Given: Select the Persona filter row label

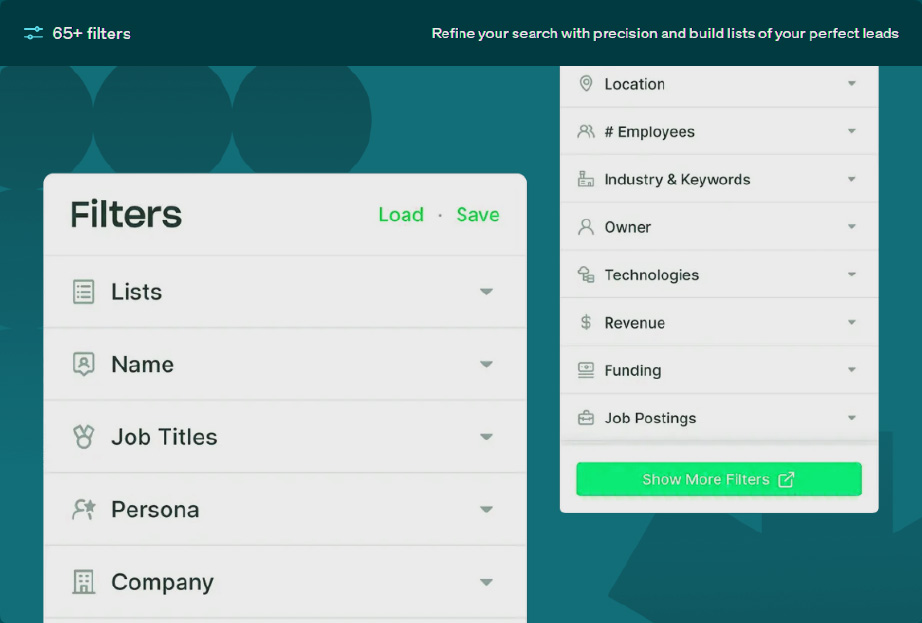Looking at the screenshot, I should coord(155,509).
